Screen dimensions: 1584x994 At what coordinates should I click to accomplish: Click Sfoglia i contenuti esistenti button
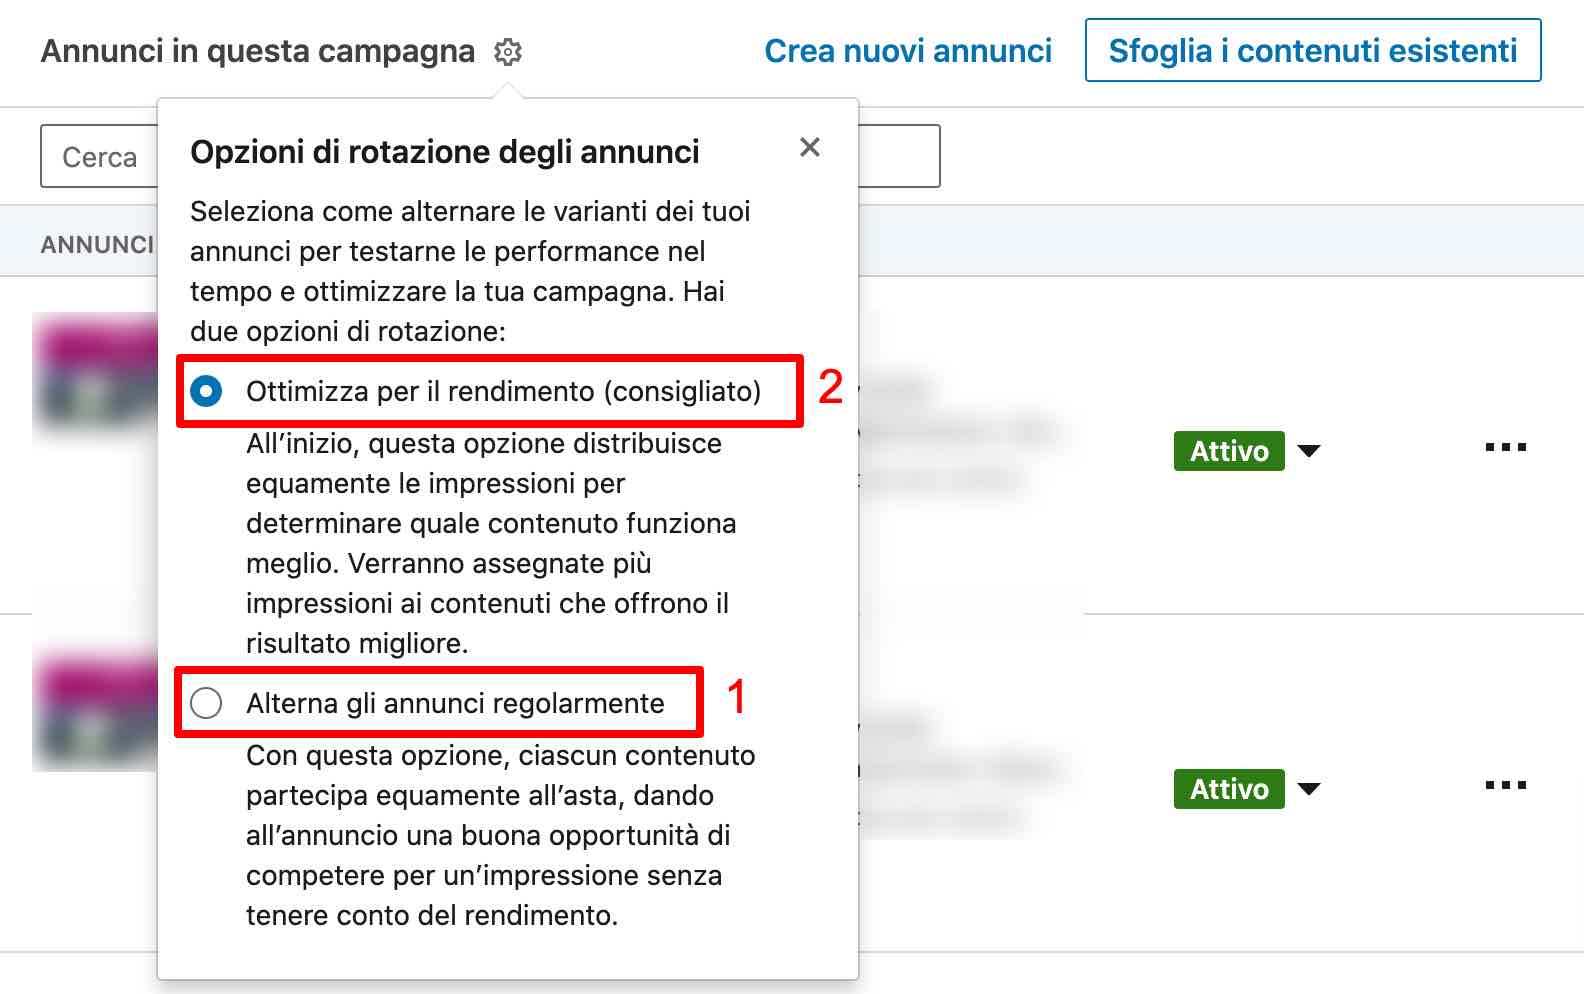[1313, 50]
